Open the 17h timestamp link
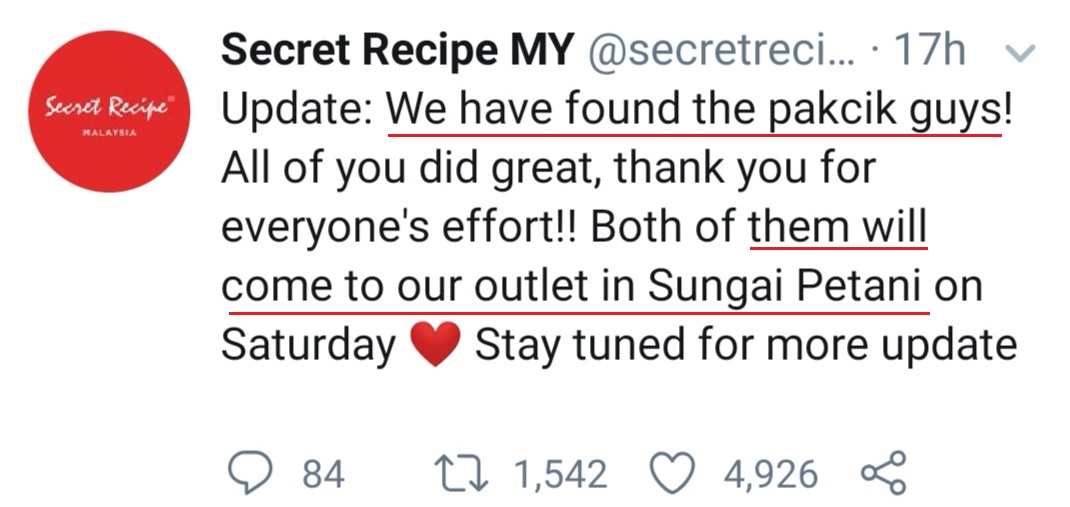1070x507 pixels. coord(930,52)
